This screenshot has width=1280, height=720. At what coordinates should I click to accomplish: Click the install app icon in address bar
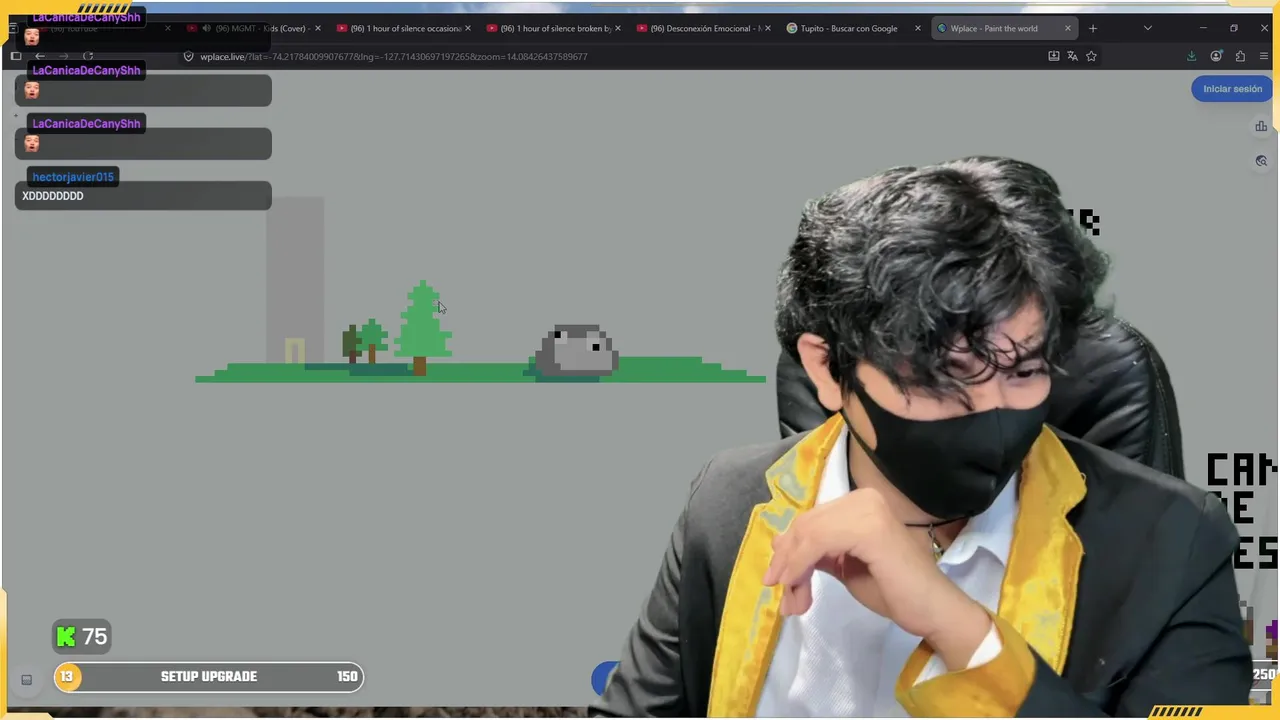1053,56
